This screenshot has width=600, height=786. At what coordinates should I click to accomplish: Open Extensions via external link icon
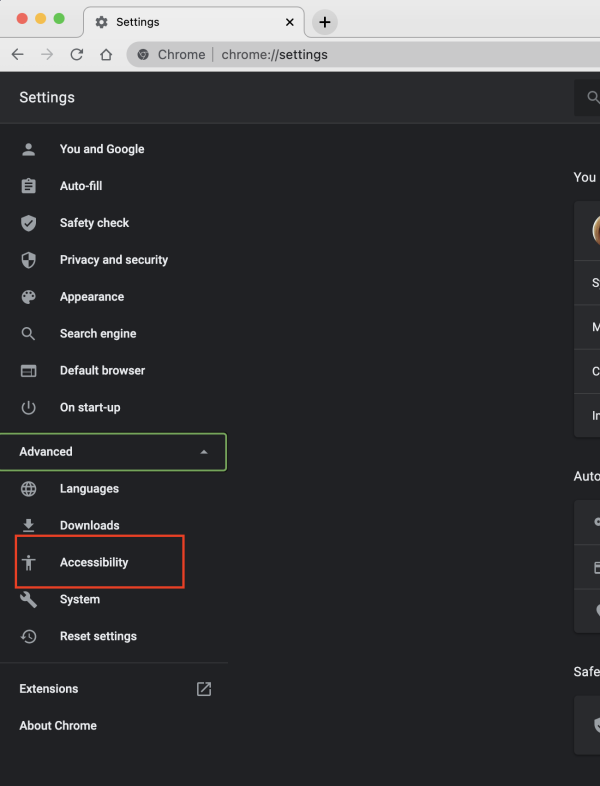click(204, 689)
